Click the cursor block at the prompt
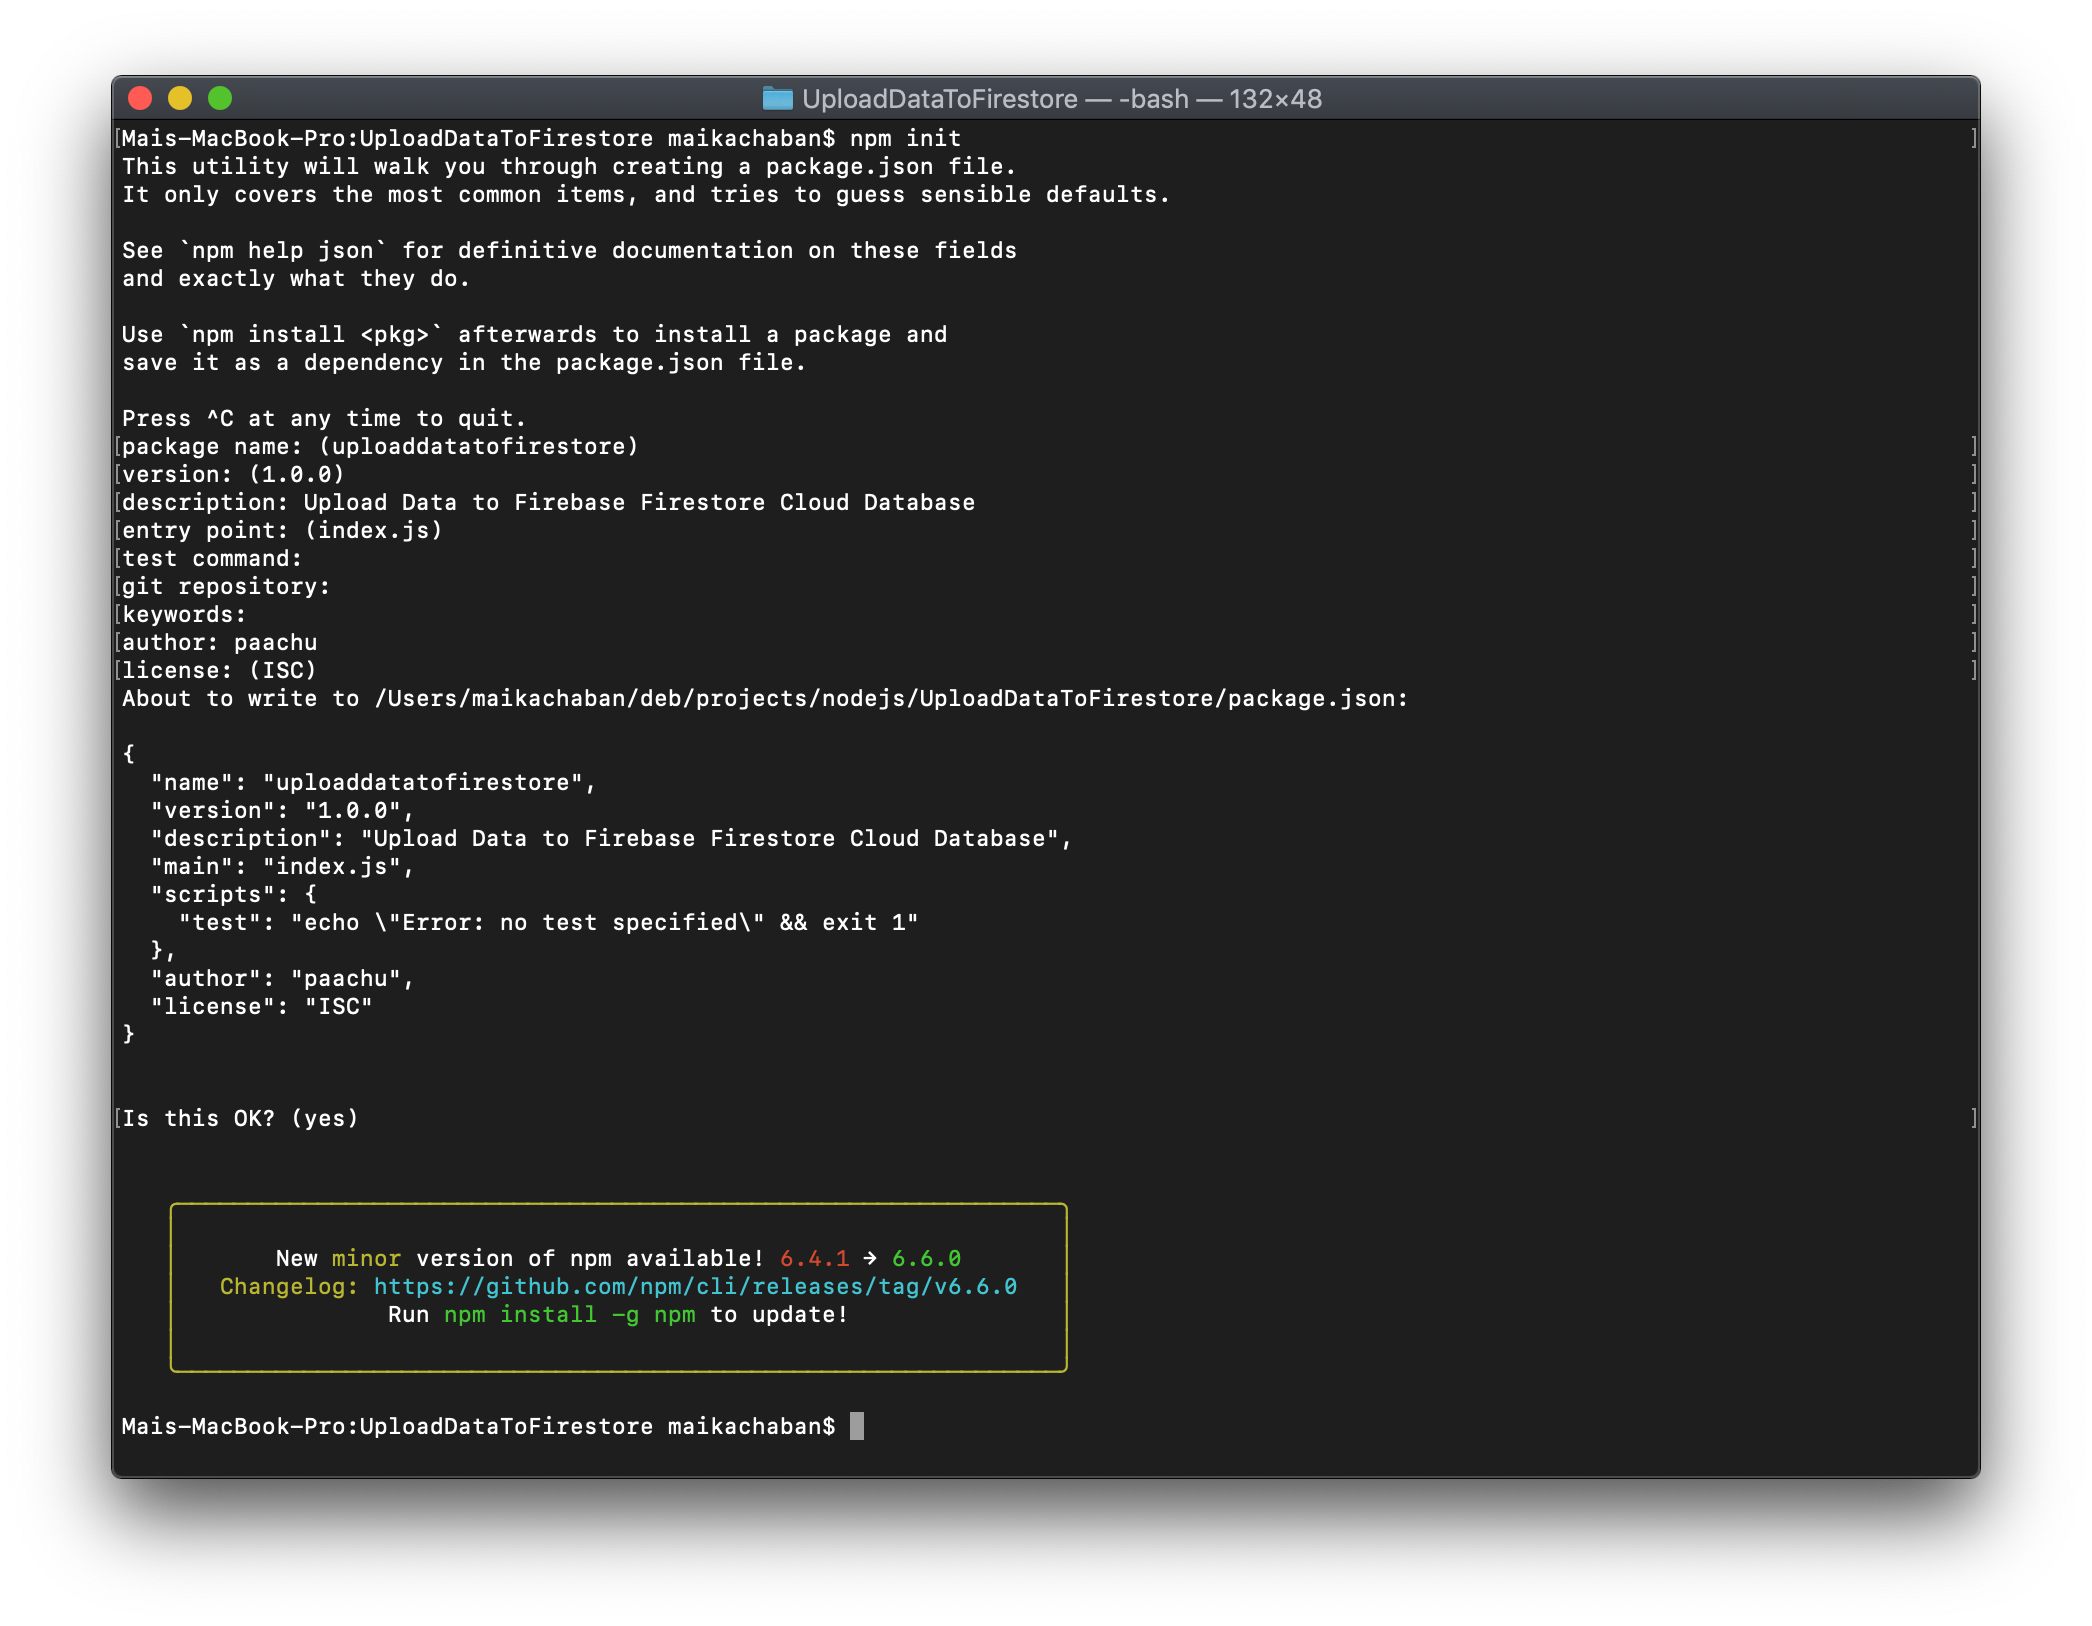Viewport: 2092px width, 1626px height. click(x=857, y=1426)
